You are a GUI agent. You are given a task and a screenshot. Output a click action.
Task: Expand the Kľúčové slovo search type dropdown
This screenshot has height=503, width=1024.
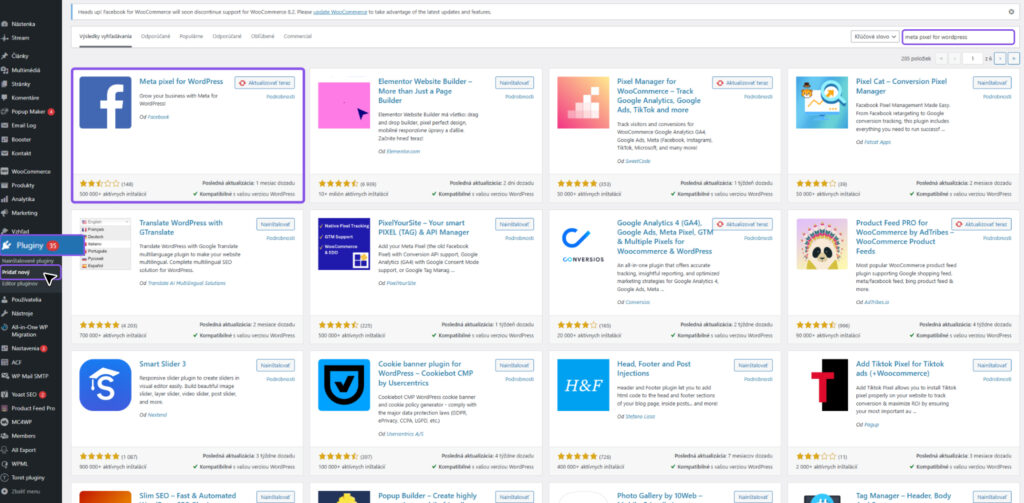(x=874, y=37)
